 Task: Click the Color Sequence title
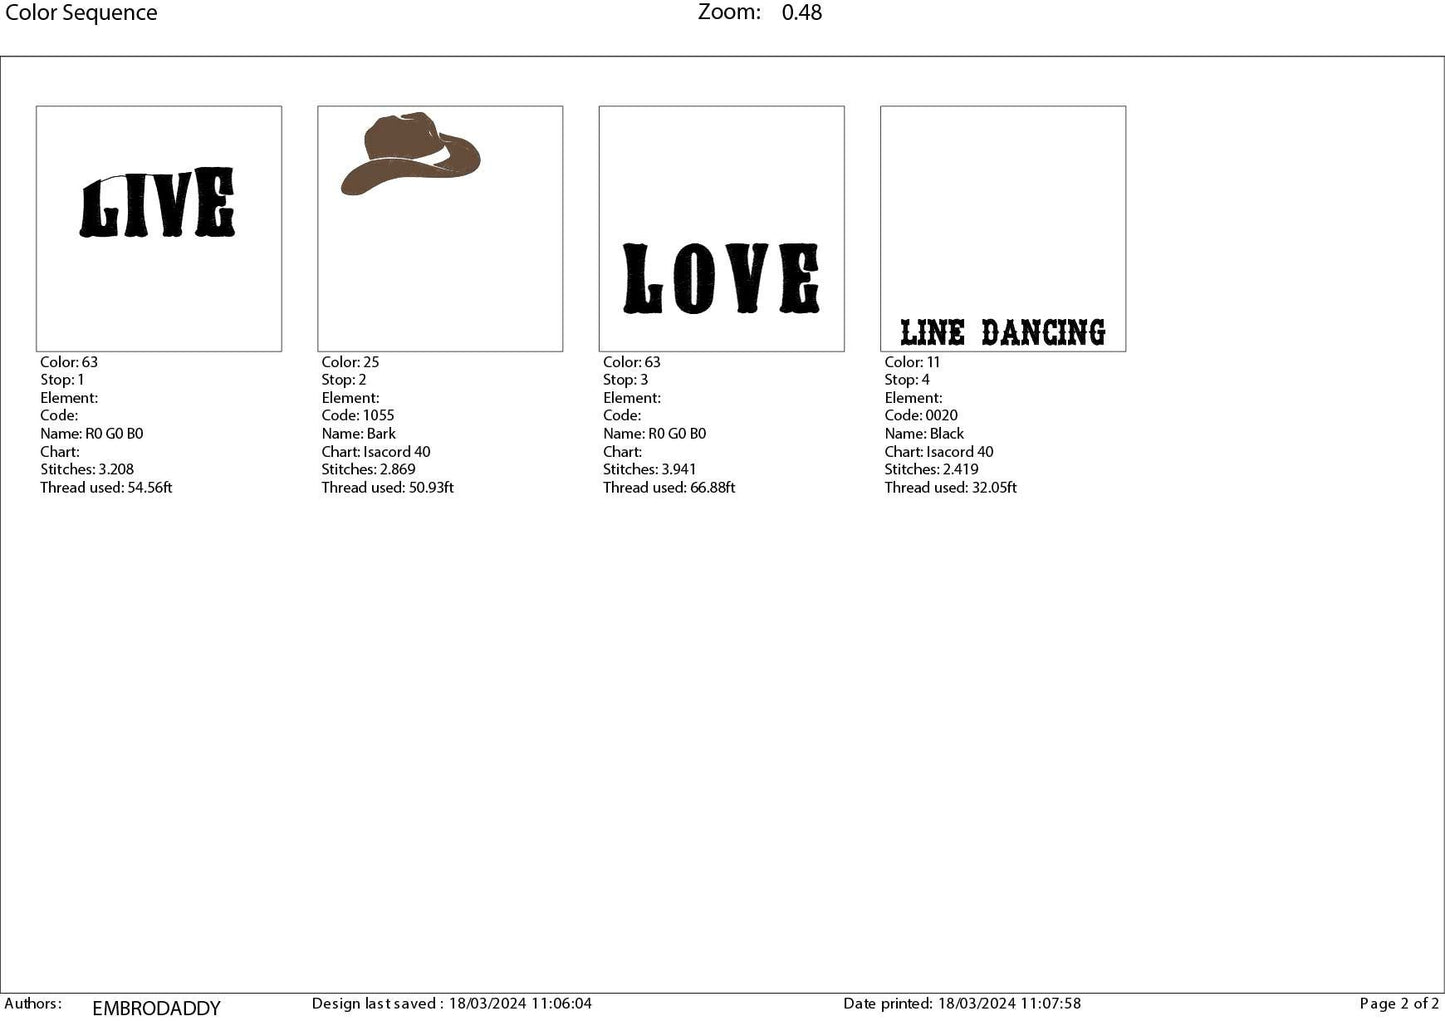(x=81, y=12)
